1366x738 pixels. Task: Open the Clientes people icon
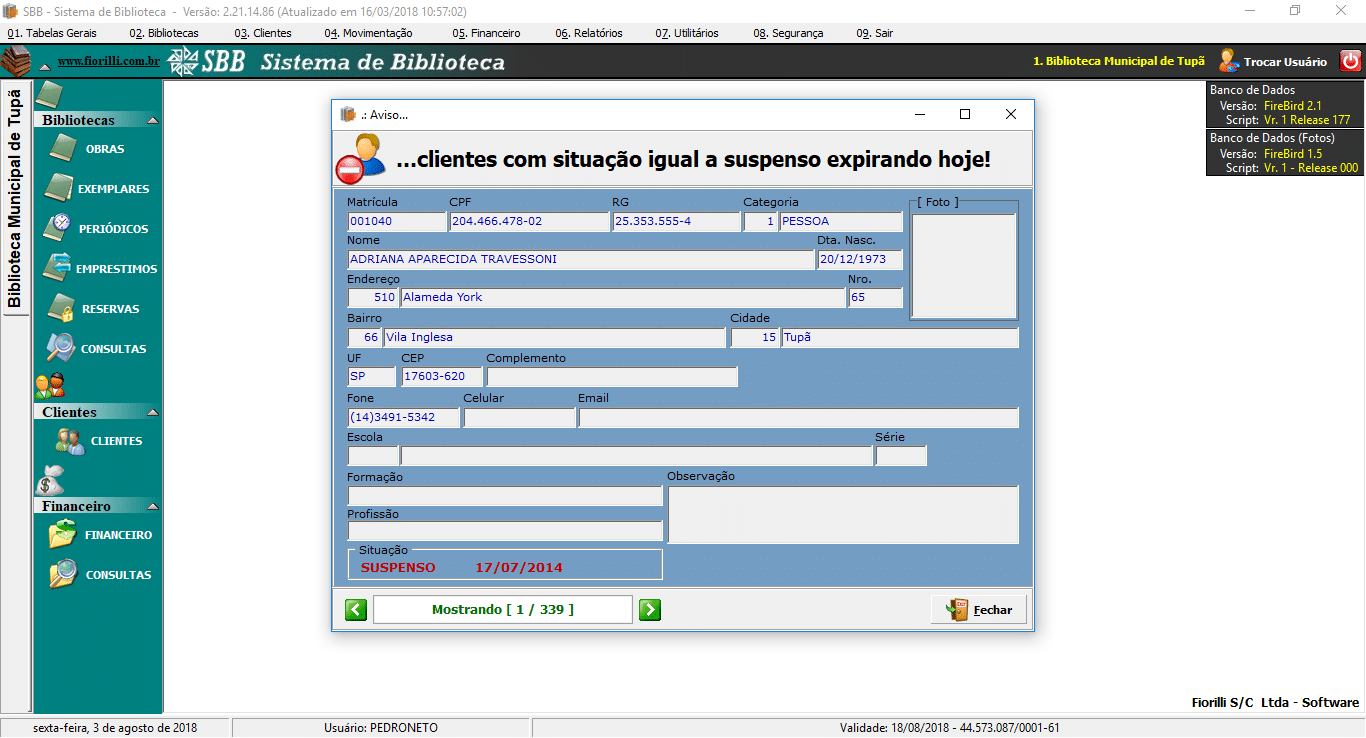(69, 441)
